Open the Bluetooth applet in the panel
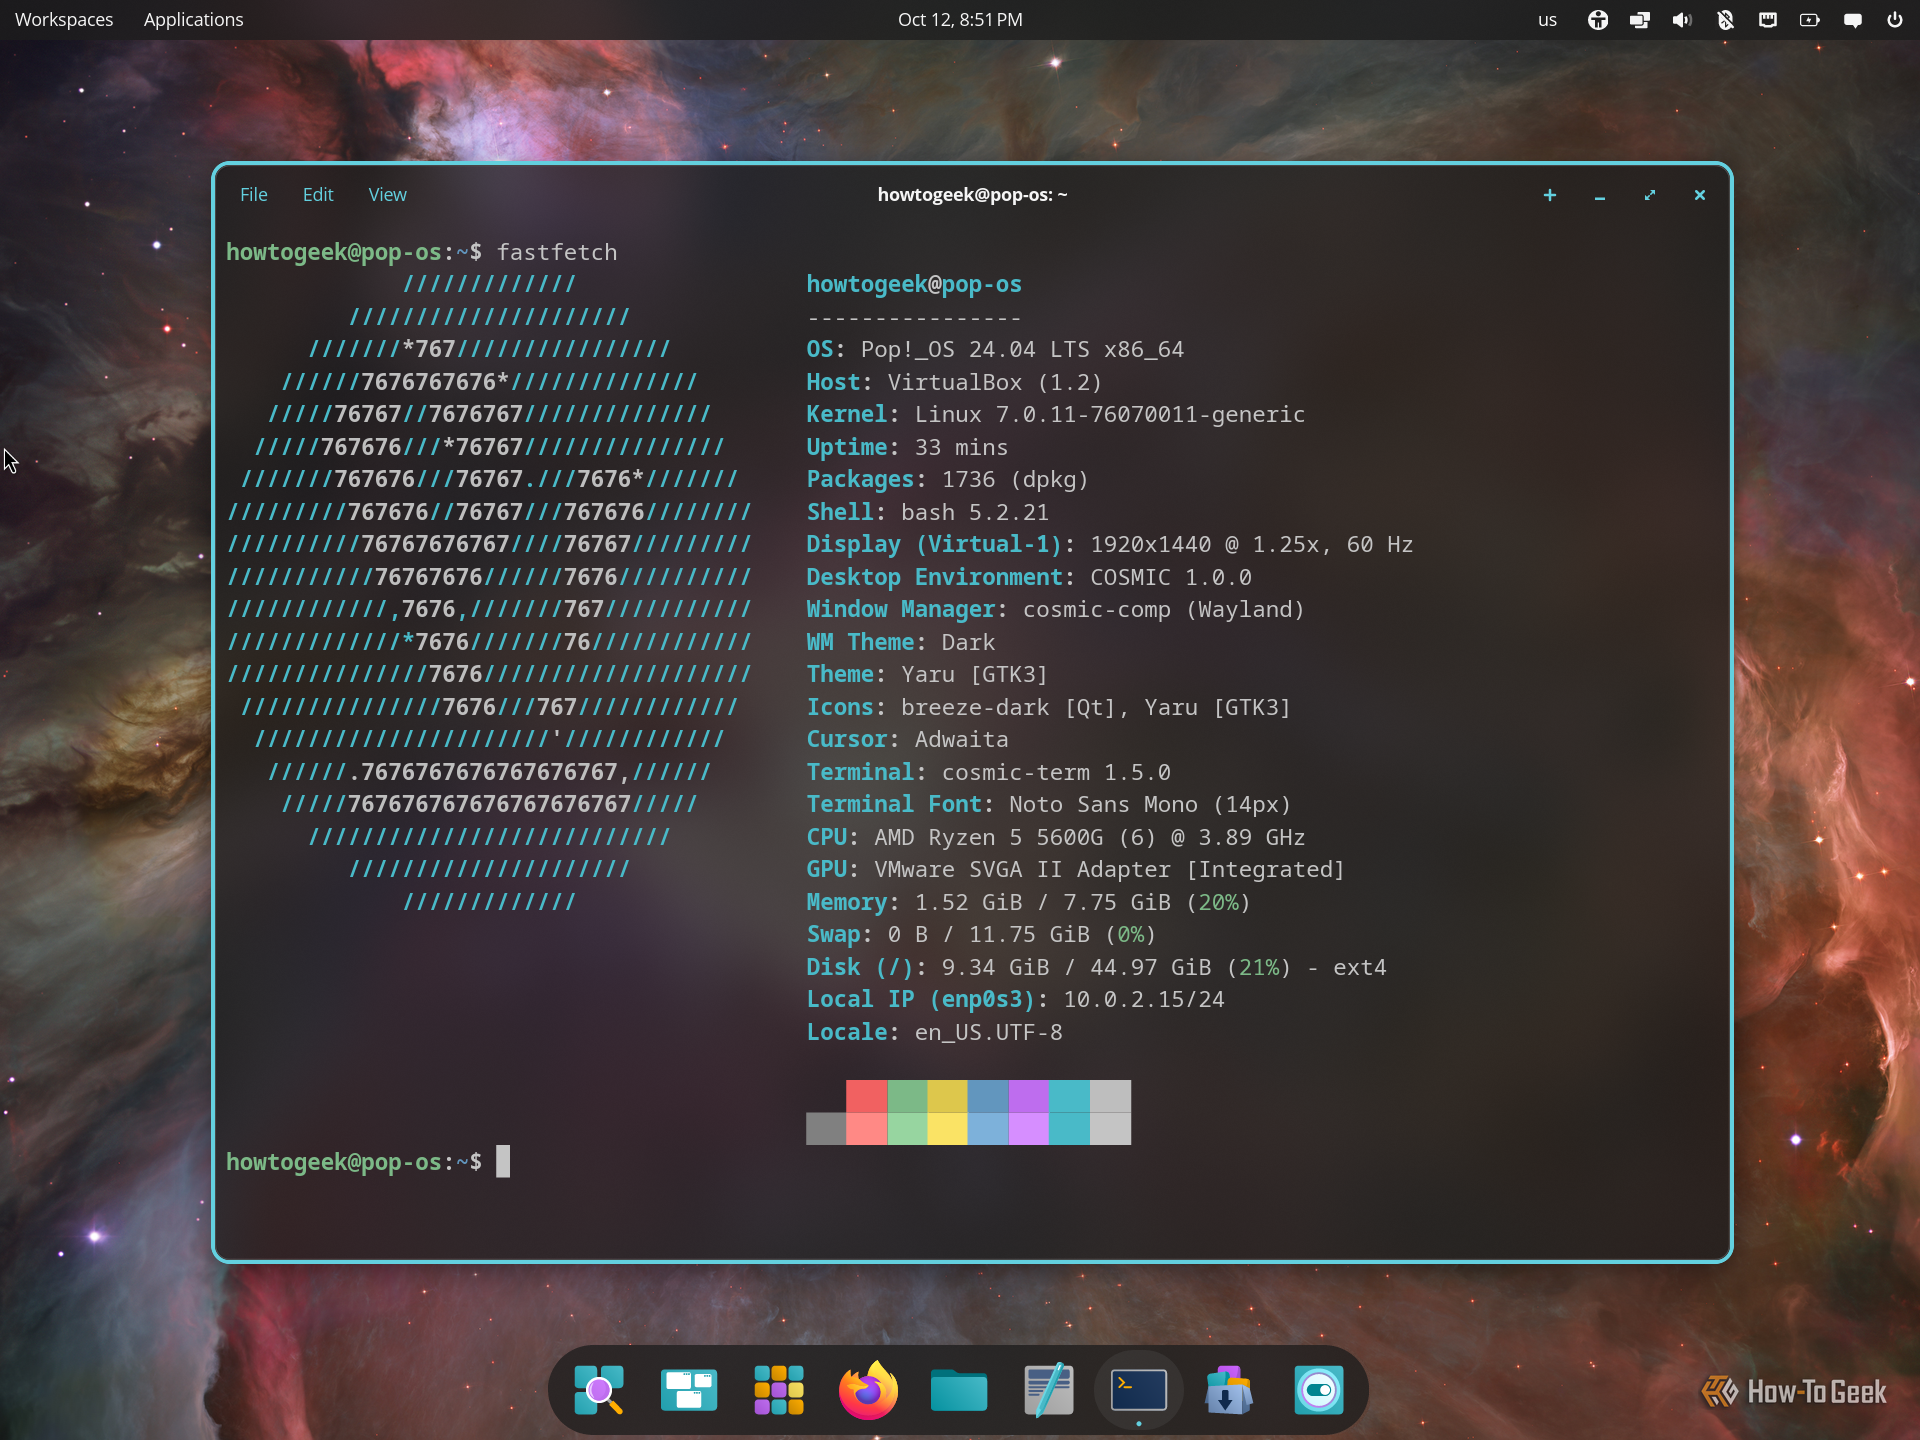Viewport: 1920px width, 1440px height. pos(1725,20)
